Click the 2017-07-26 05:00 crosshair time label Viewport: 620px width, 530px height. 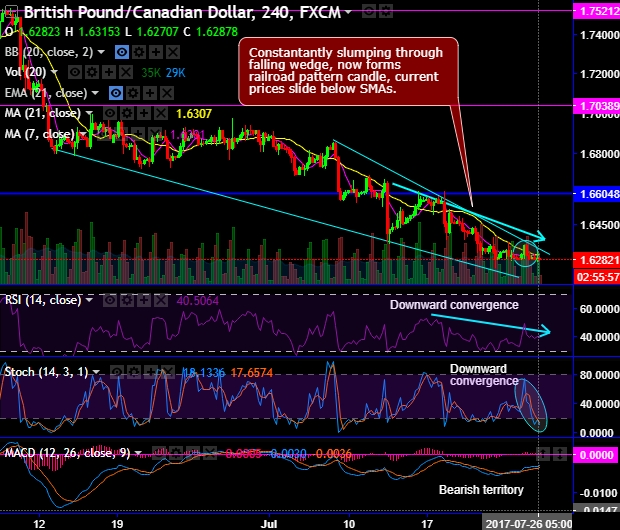pos(527,524)
